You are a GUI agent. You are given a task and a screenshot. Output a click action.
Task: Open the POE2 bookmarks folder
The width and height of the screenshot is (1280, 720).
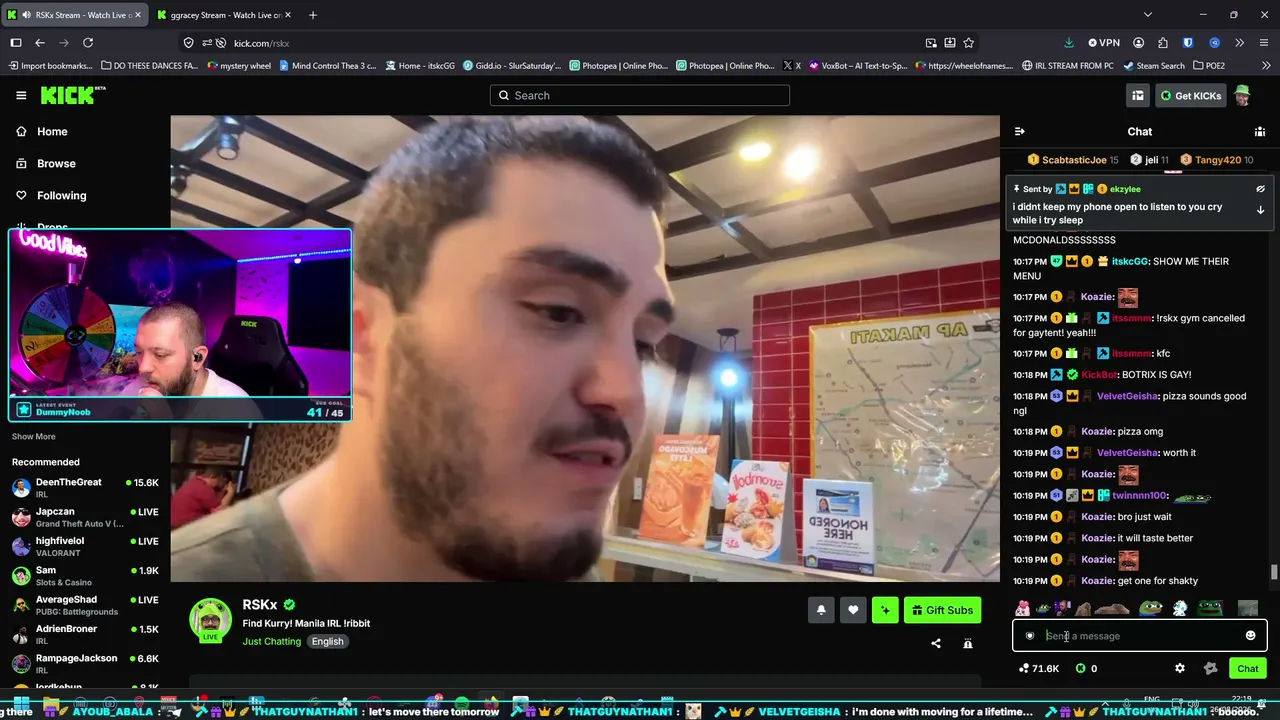[x=1208, y=66]
